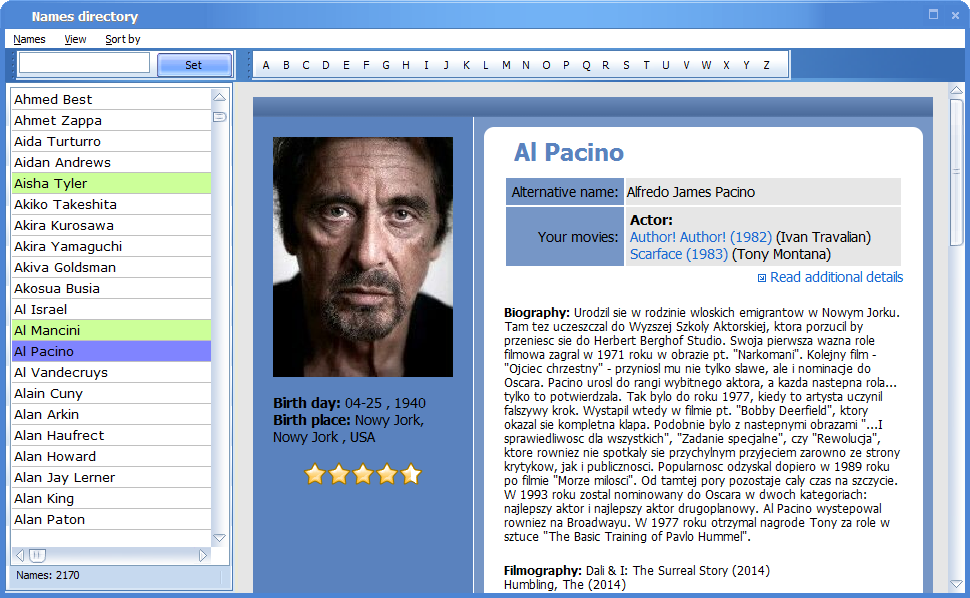Open the Names menu
970x598 pixels.
(x=30, y=39)
